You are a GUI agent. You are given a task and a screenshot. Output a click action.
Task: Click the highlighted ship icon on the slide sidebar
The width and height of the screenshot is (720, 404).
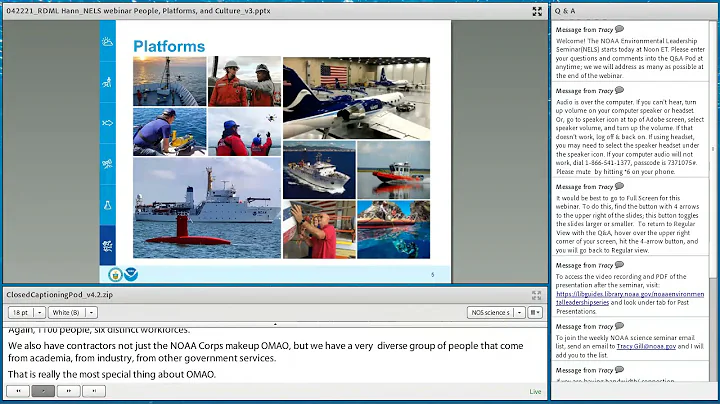coord(107,246)
